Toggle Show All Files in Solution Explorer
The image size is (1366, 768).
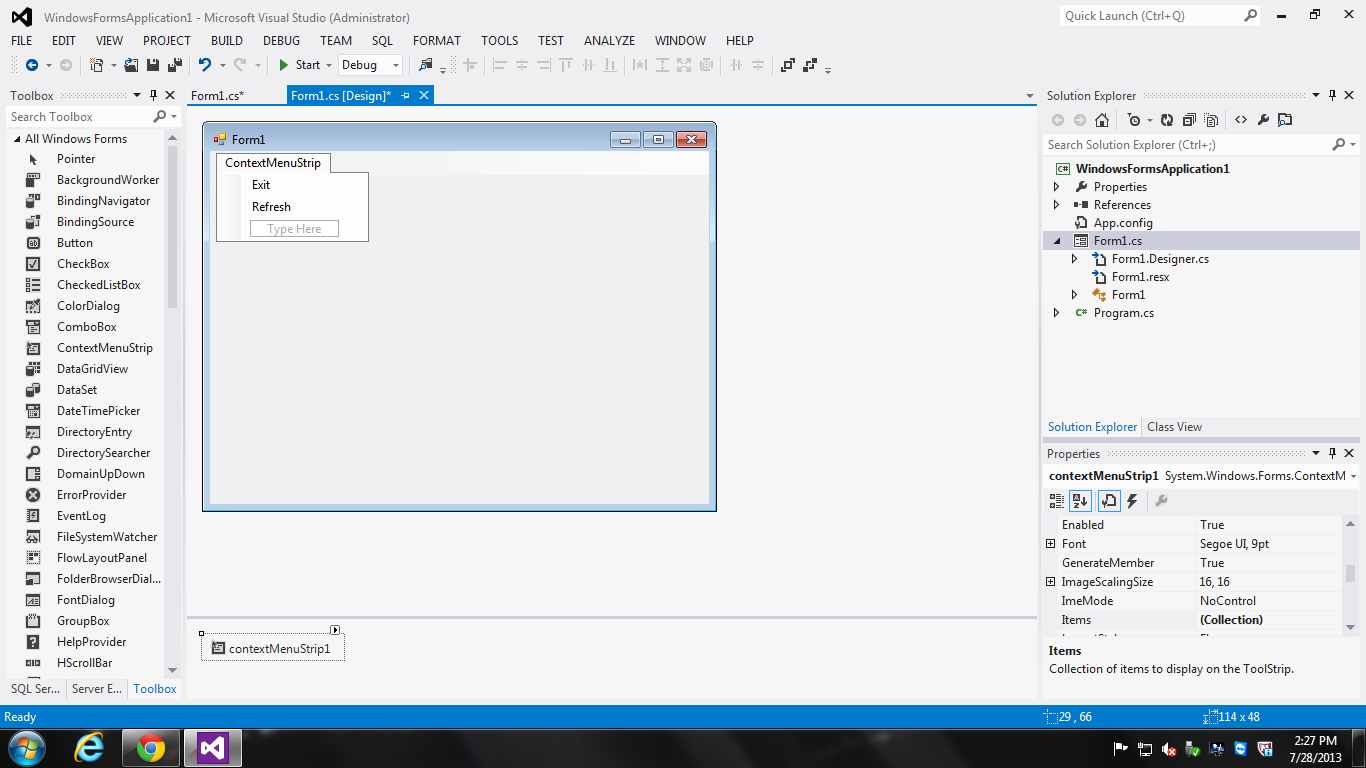coord(1211,120)
